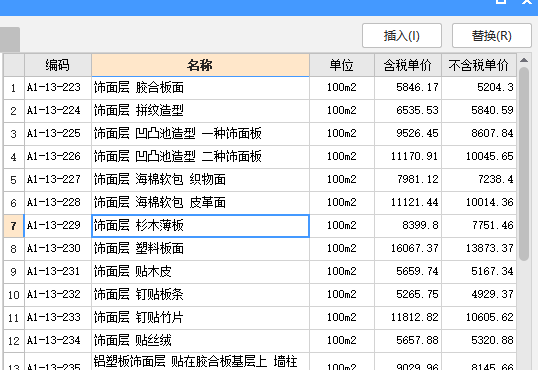The width and height of the screenshot is (538, 370).
Task: Click tax-exclusive price 7751.46
Action: [x=479, y=226]
